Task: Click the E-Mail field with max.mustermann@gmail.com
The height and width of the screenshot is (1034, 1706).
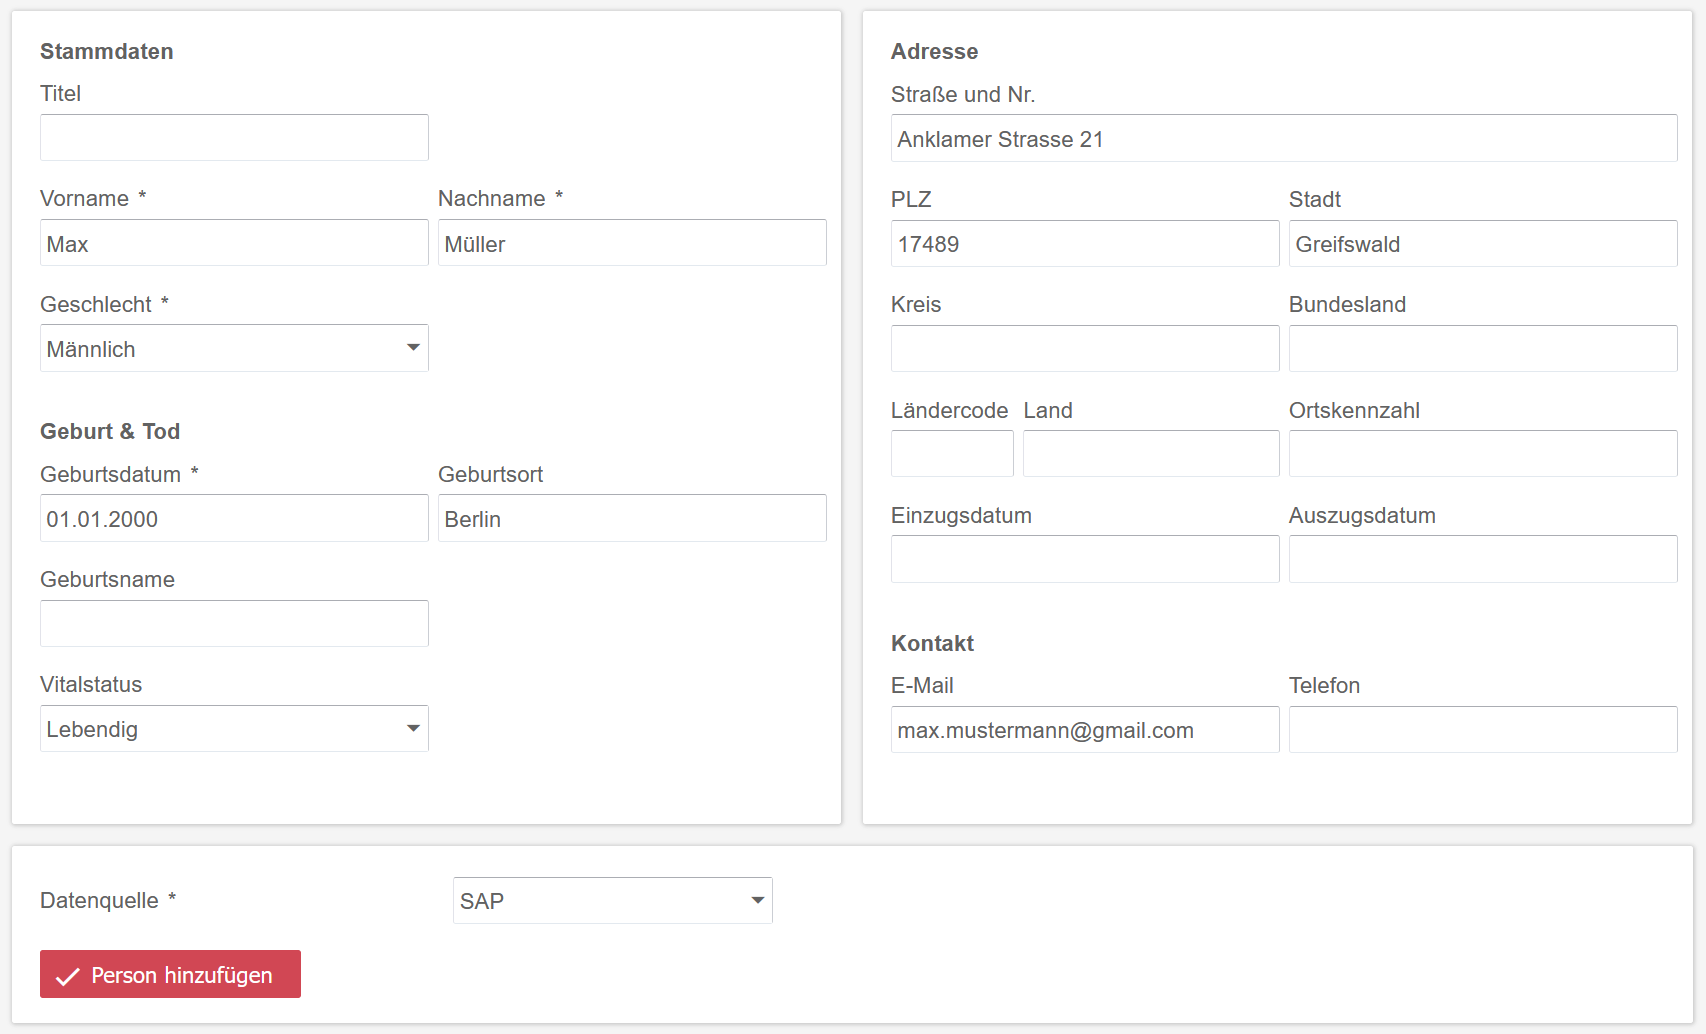Action: (x=1085, y=729)
